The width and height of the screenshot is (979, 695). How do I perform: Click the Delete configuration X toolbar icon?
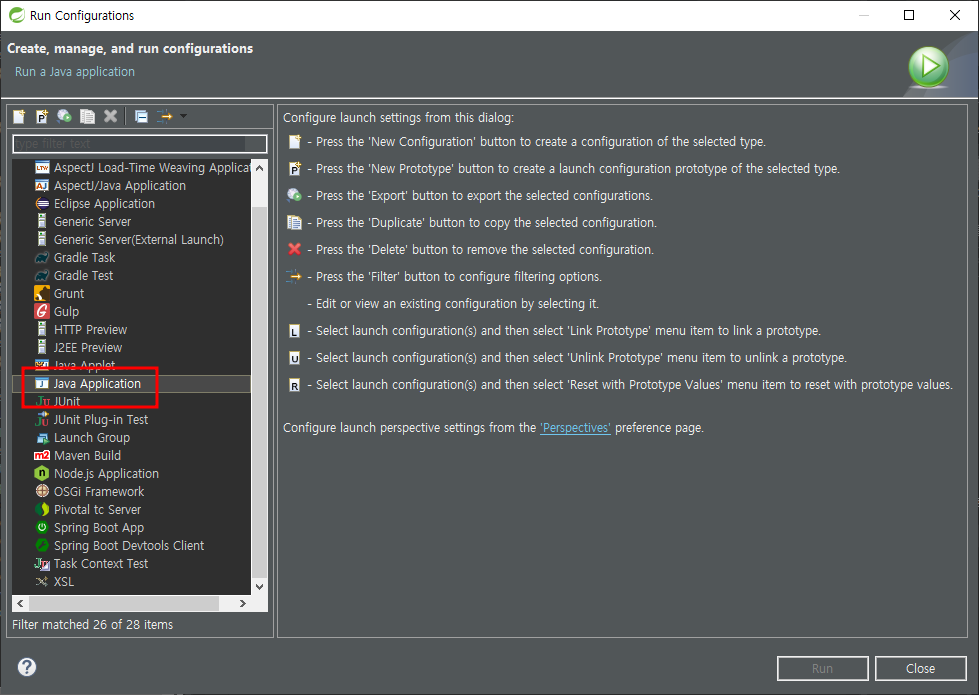coord(111,116)
